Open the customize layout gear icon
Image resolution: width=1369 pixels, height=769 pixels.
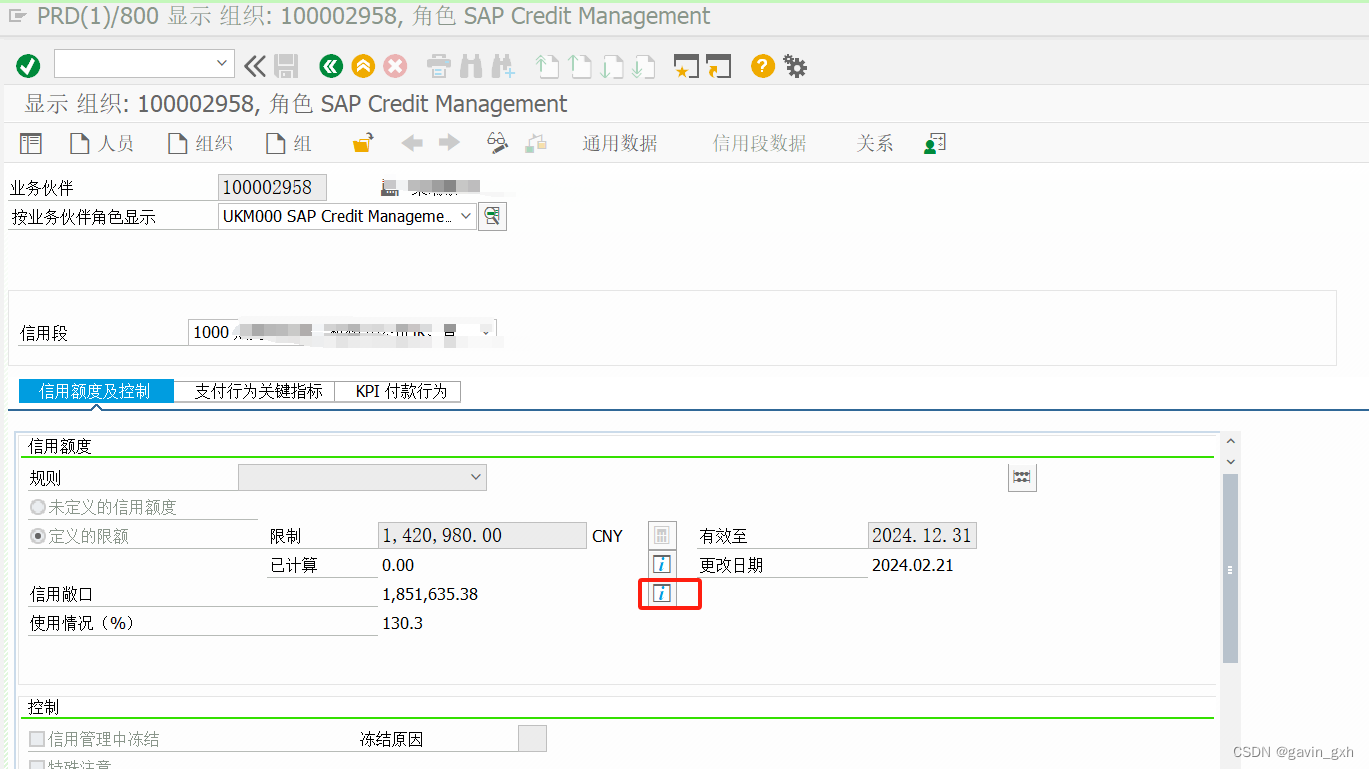[795, 67]
